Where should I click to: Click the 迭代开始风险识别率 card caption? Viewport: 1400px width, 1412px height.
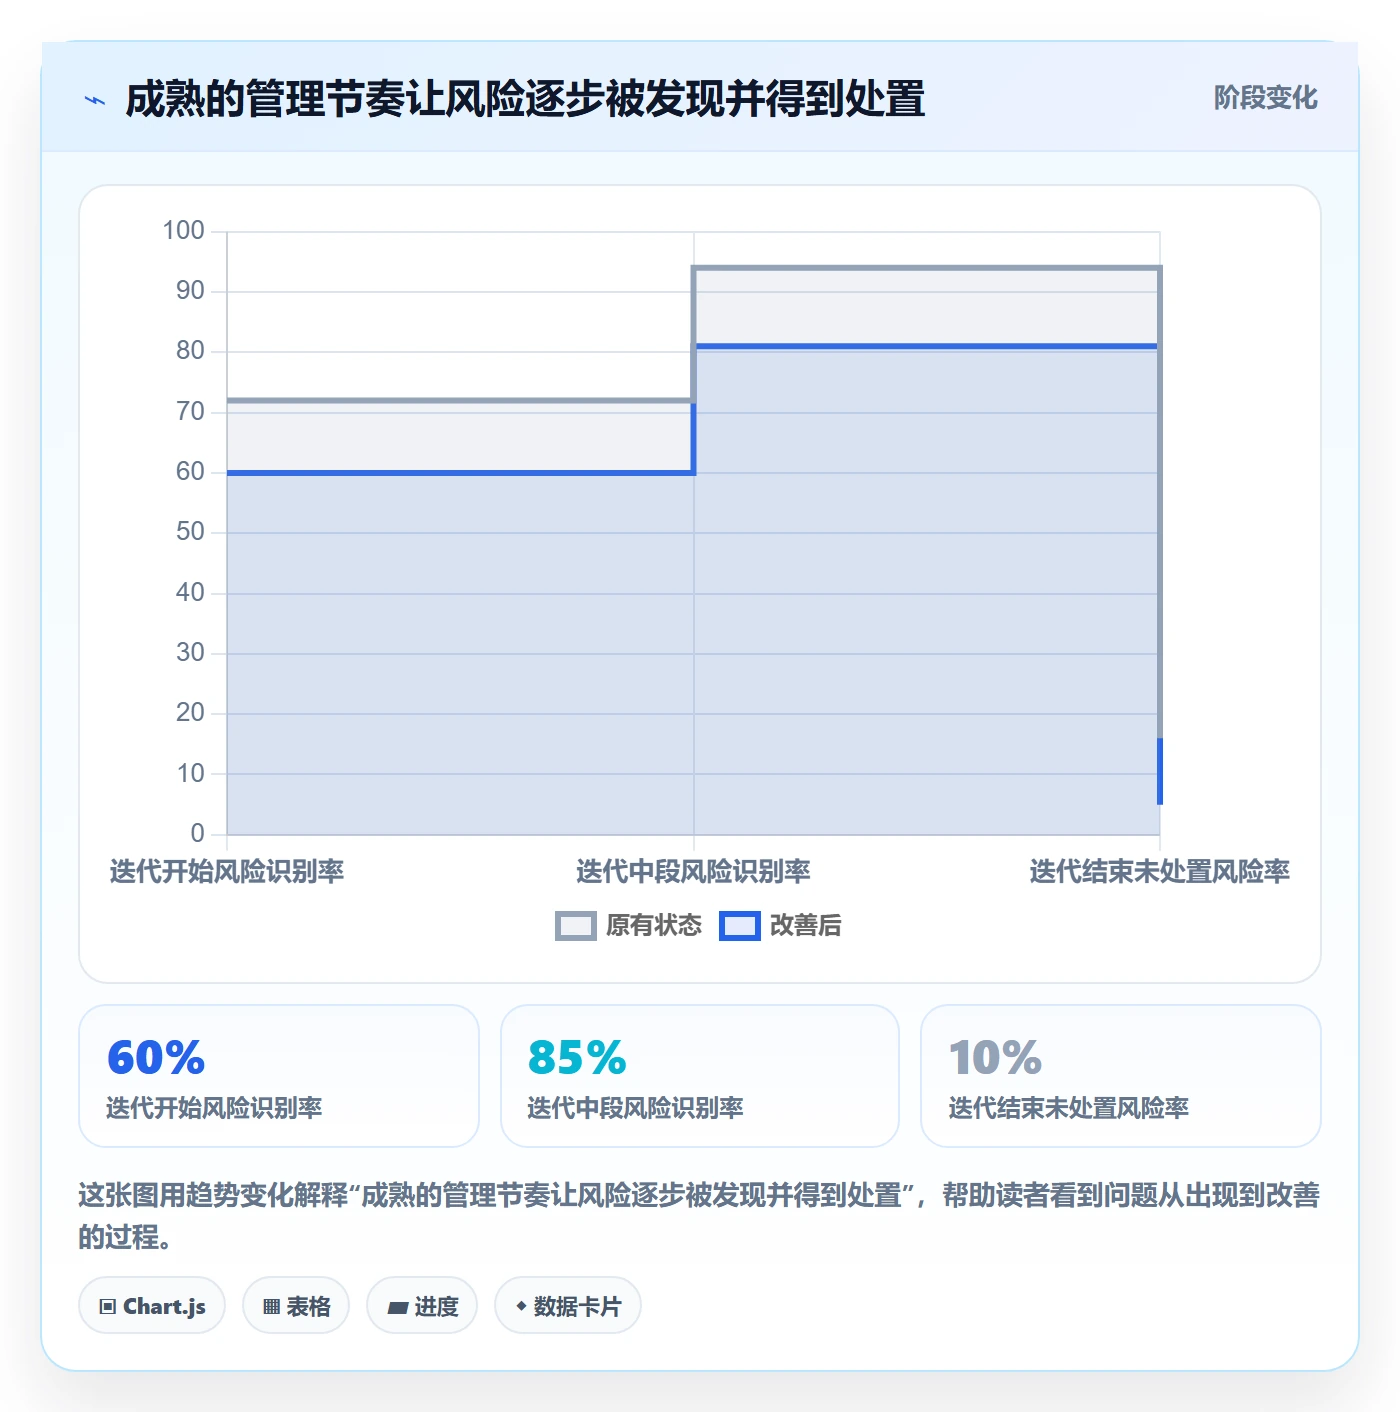tap(214, 1108)
